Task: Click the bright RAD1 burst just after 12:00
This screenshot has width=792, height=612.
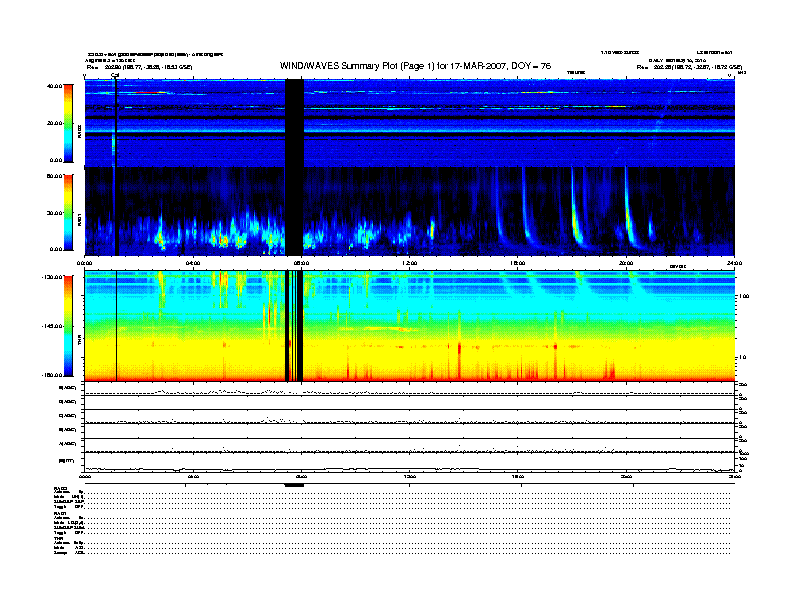Action: coord(432,230)
